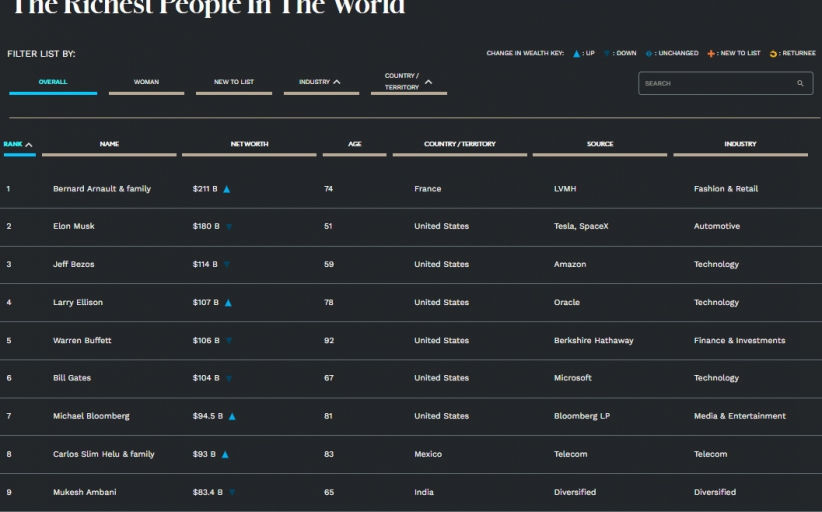Click the Automotive industry cell

tap(717, 226)
